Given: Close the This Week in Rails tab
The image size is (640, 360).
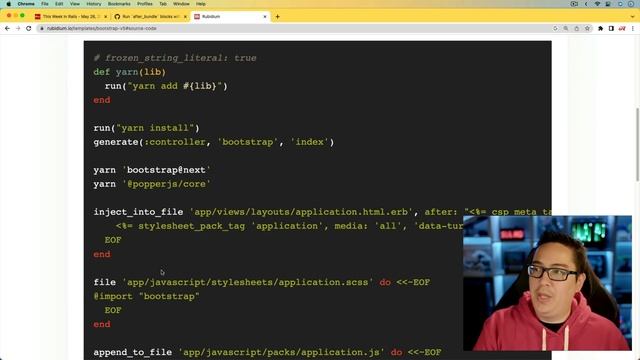Looking at the screenshot, I should coord(106,17).
